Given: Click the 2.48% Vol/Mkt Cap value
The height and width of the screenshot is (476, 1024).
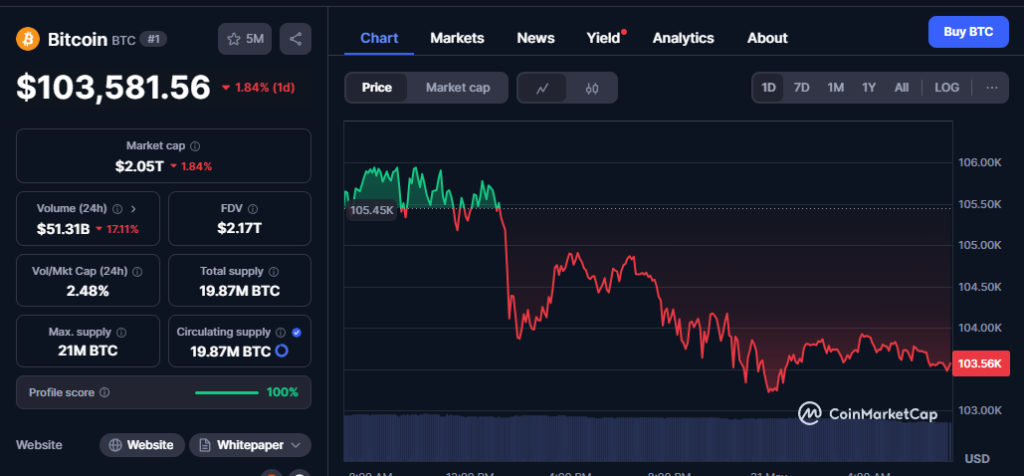Looking at the screenshot, I should coord(88,291).
